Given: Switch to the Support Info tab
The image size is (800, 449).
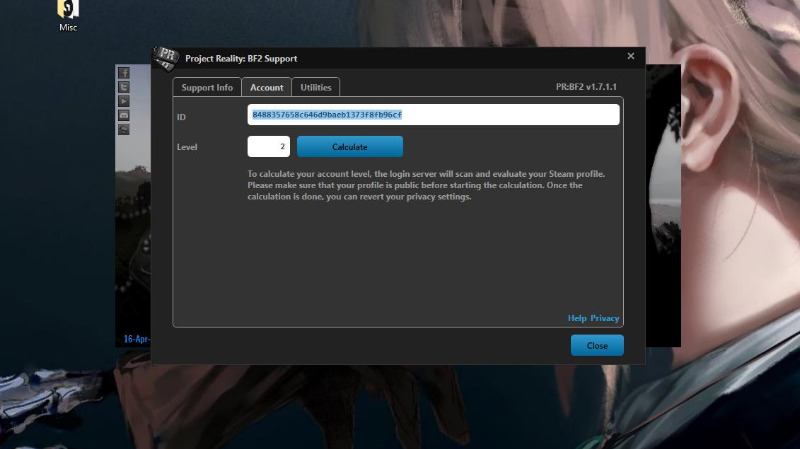Looking at the screenshot, I should tap(207, 87).
